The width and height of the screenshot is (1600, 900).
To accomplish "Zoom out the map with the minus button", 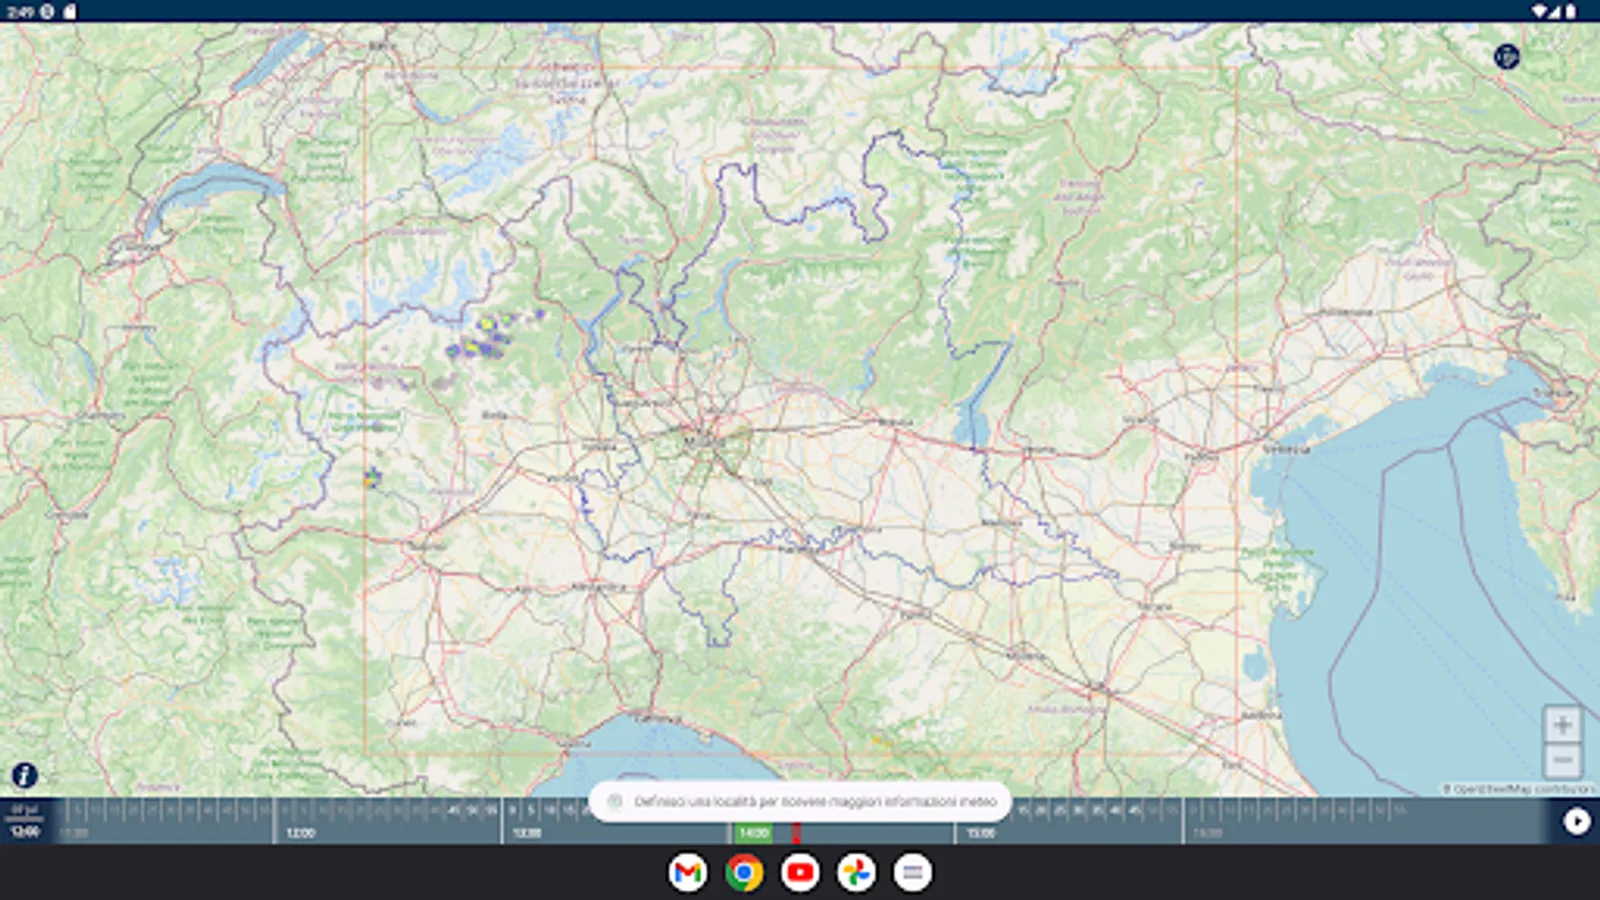I will 1562,761.
